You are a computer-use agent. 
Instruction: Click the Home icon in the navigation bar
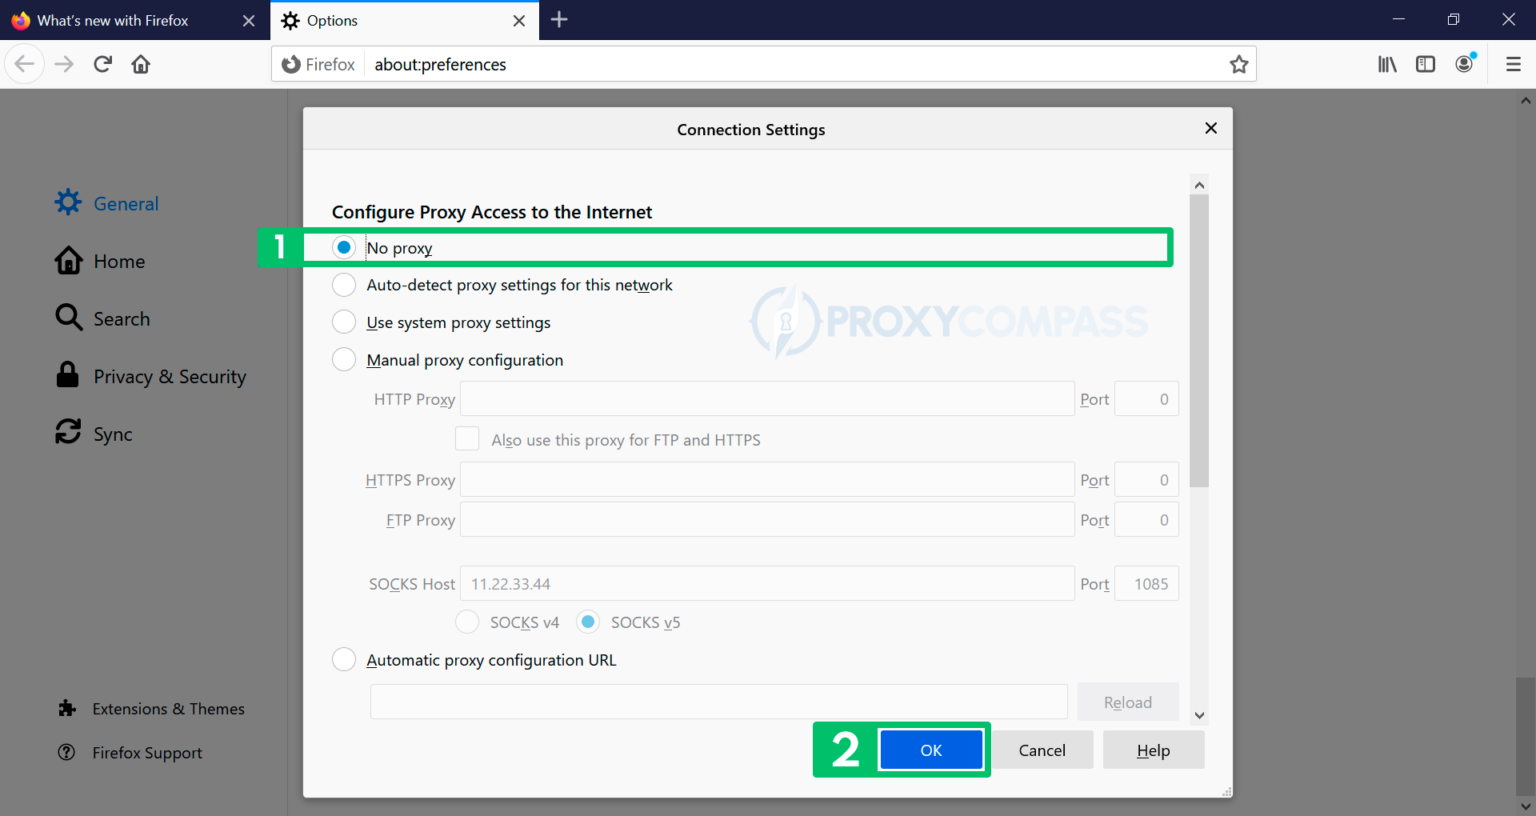click(x=140, y=63)
